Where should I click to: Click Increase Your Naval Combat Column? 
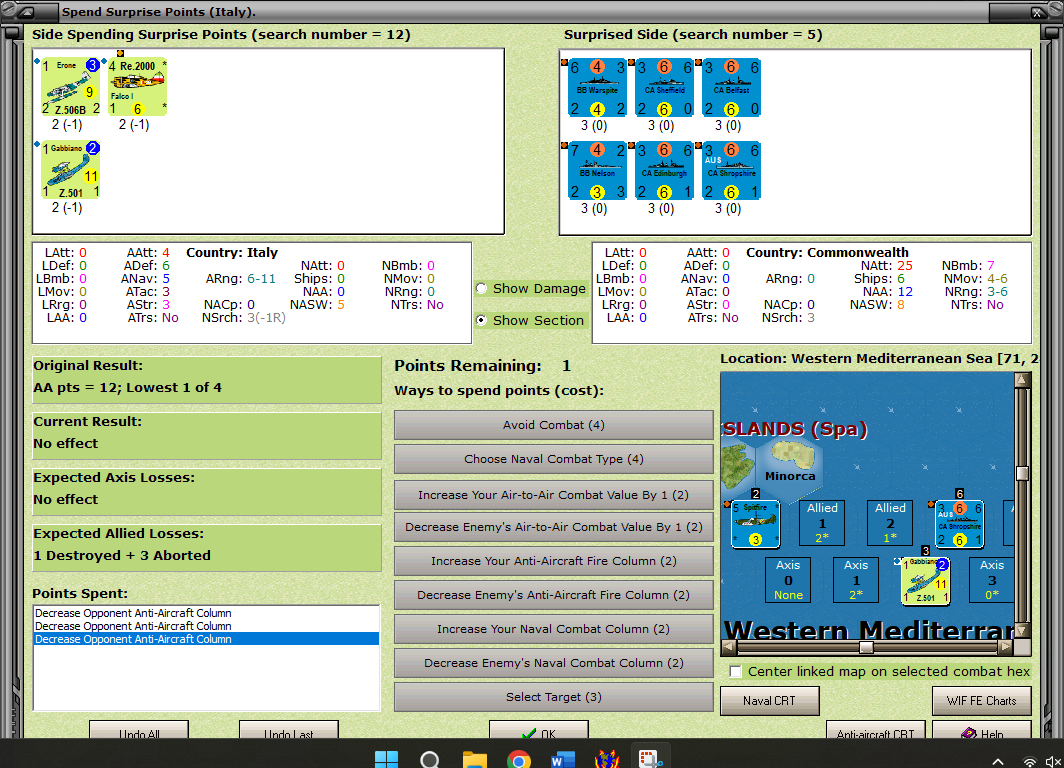(x=554, y=629)
